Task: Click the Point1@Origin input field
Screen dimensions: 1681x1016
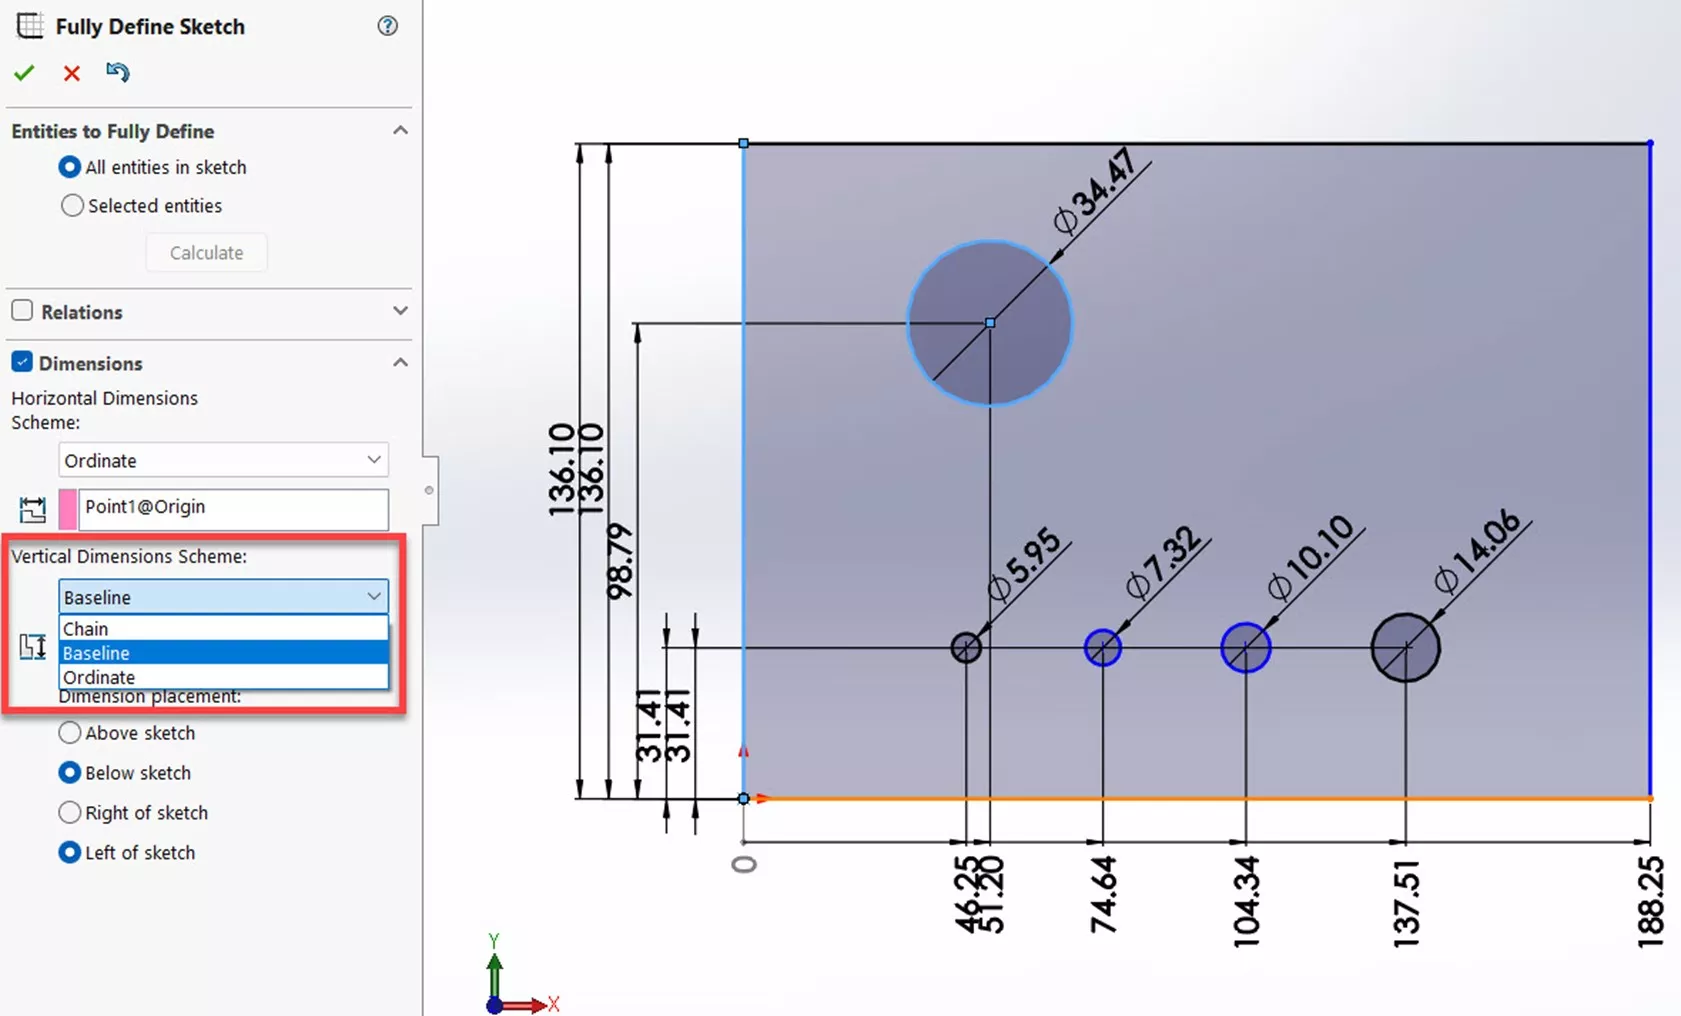Action: tap(233, 508)
